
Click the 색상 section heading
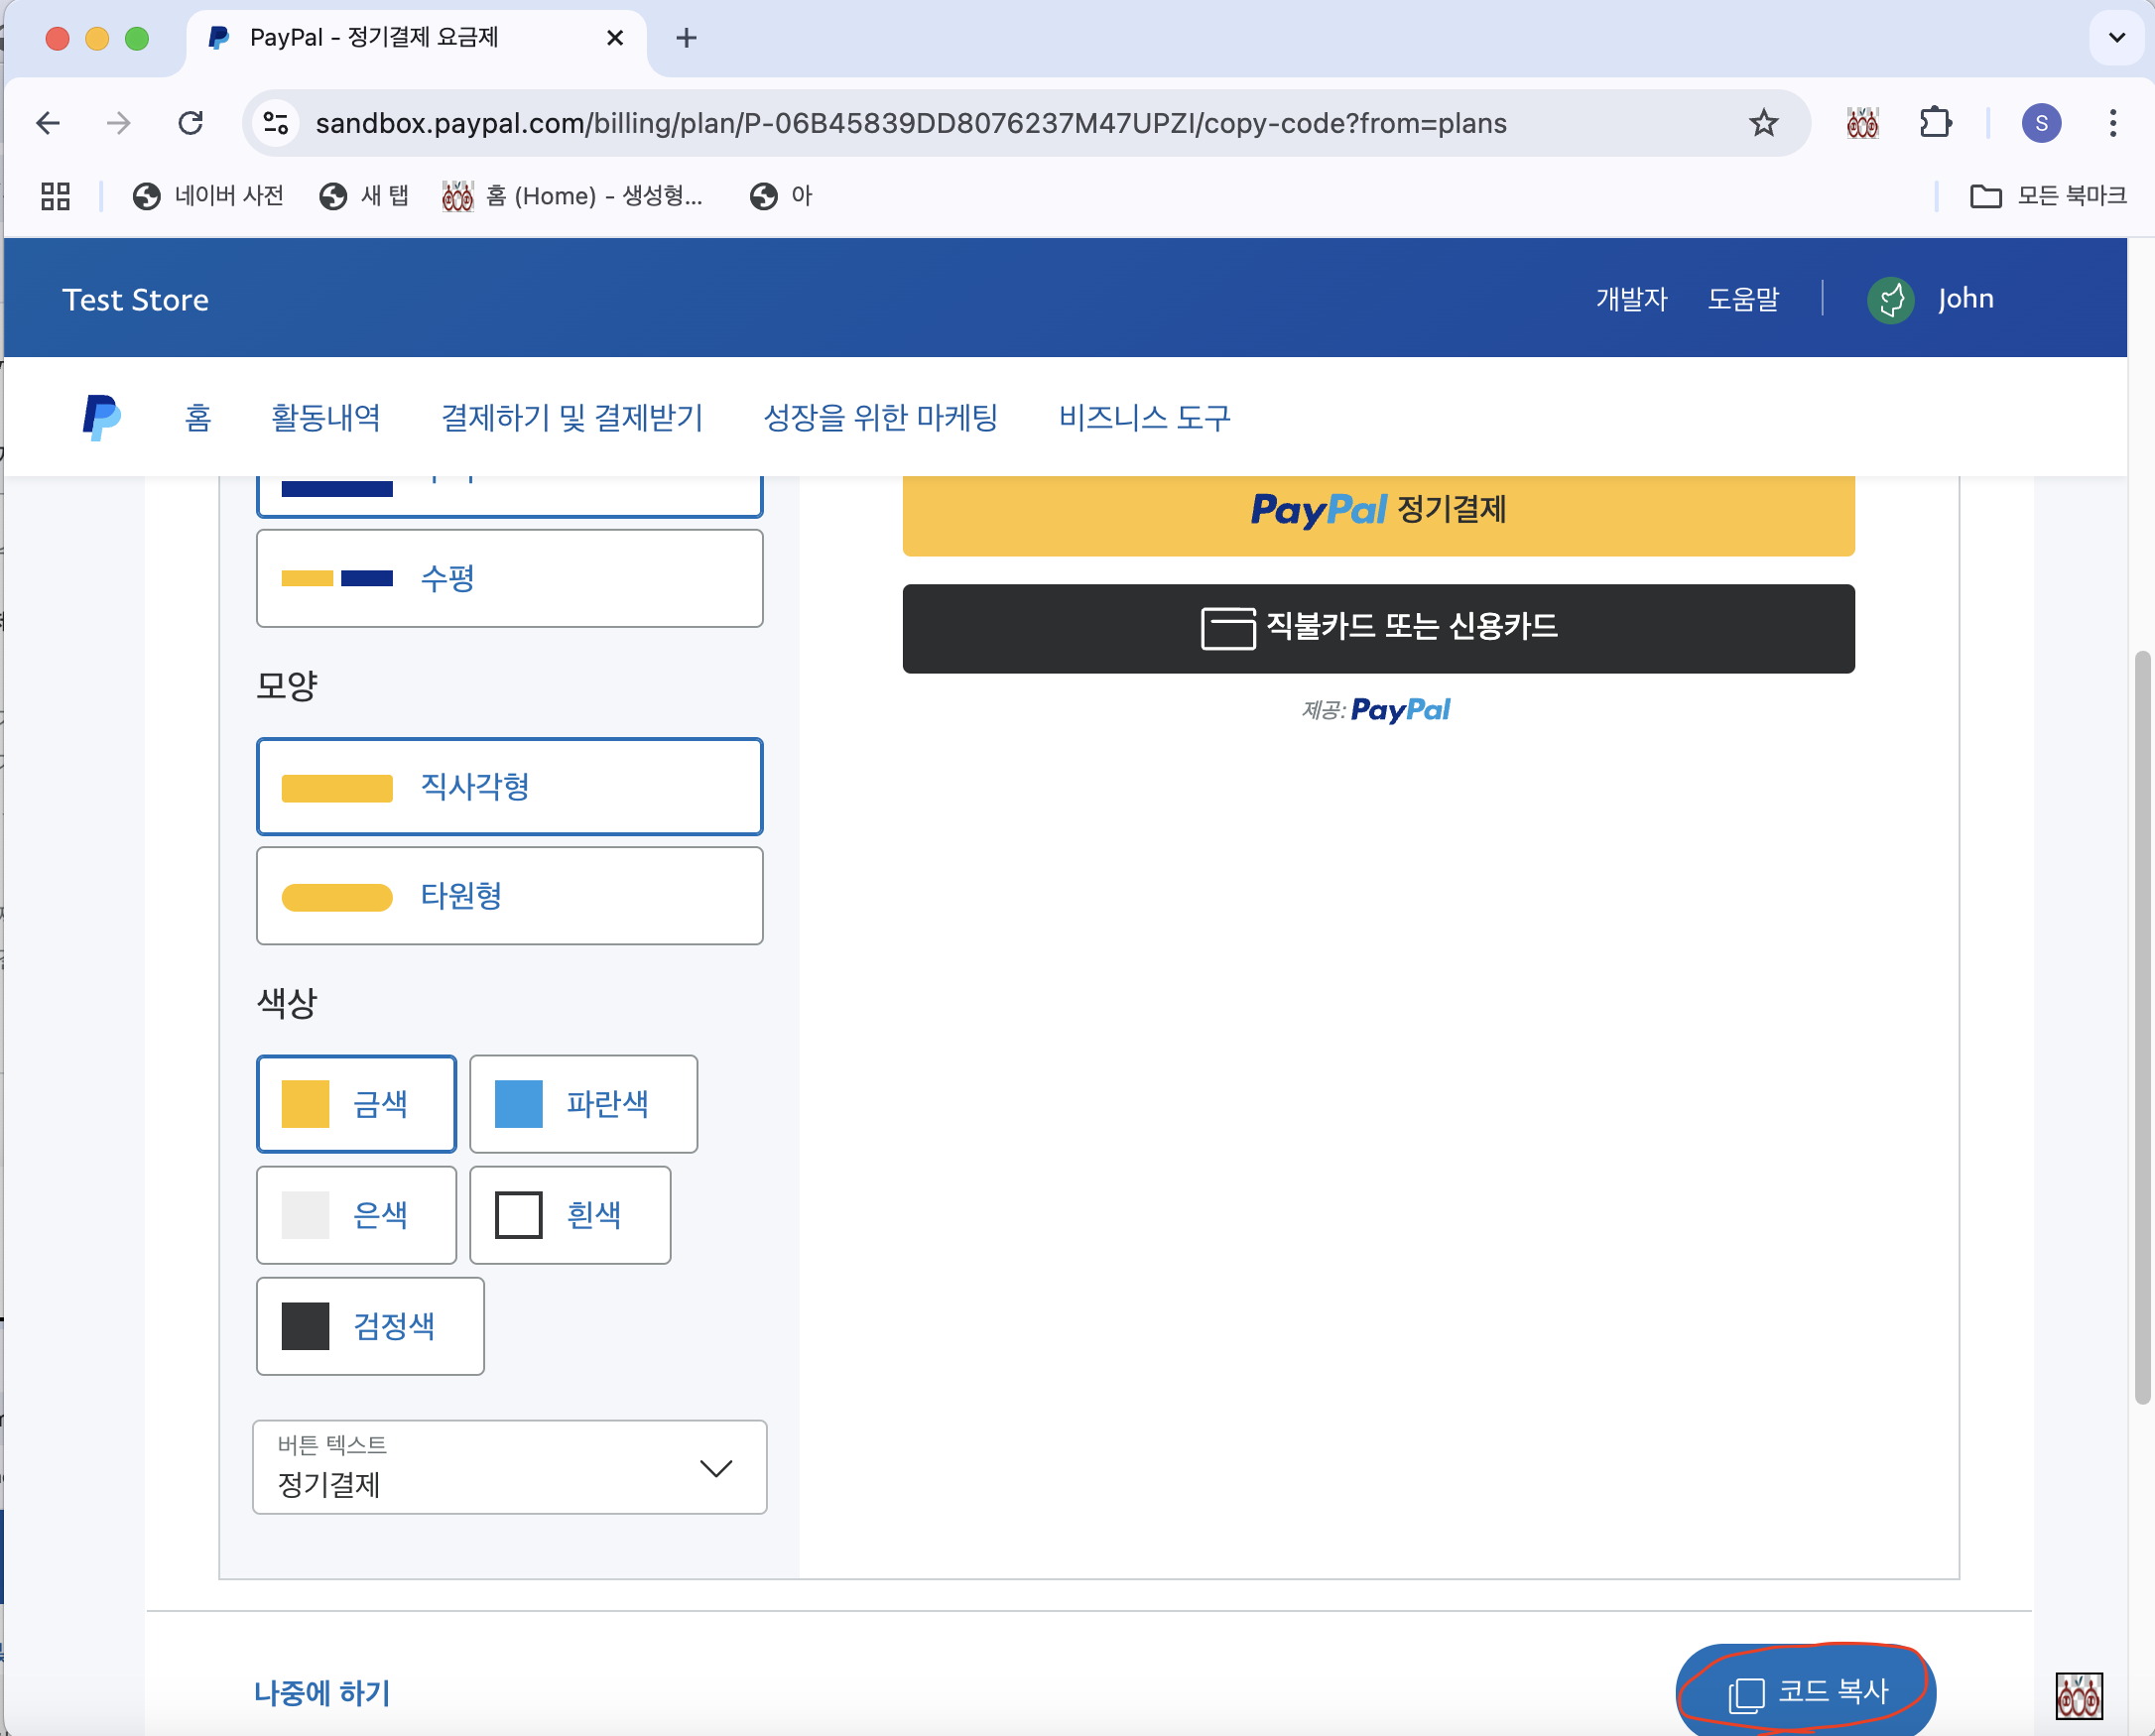[286, 1002]
